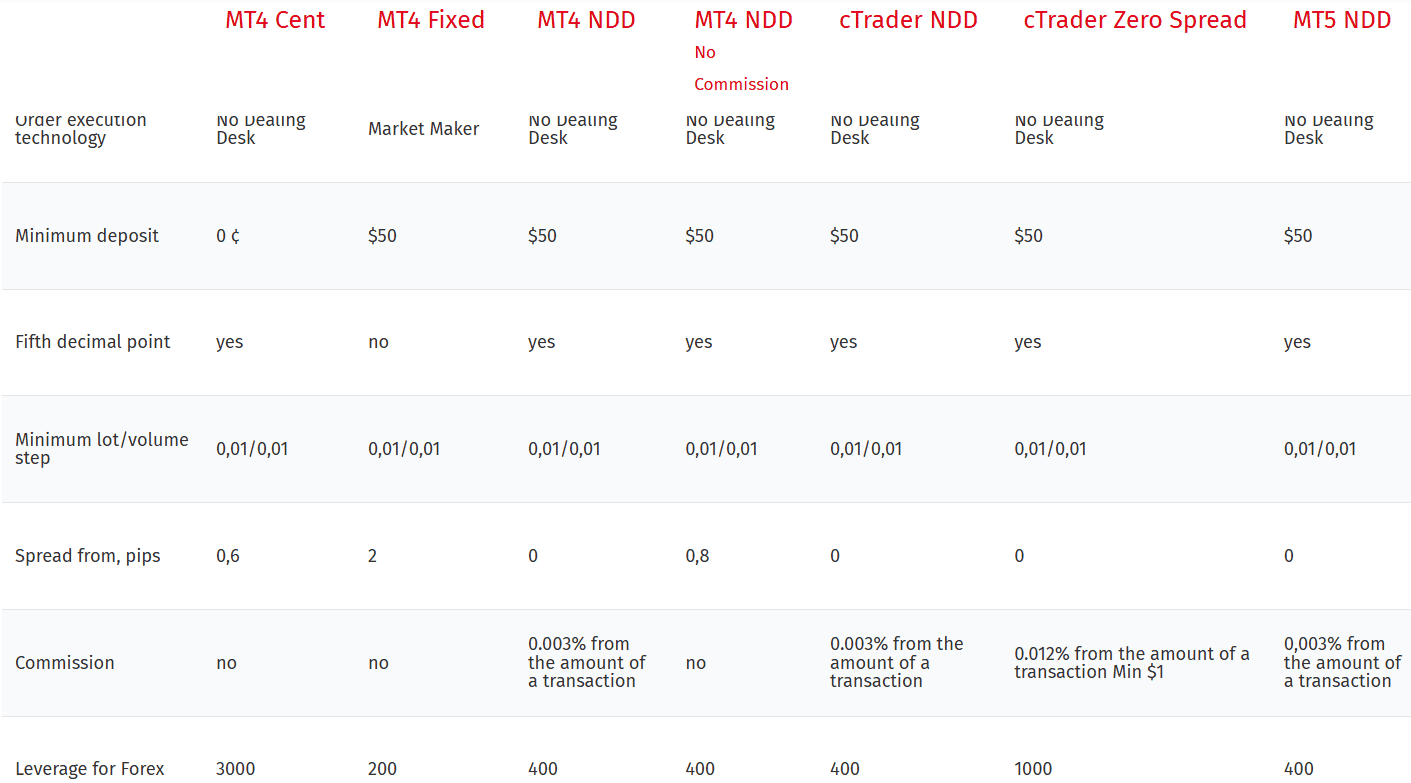The width and height of the screenshot is (1411, 783).
Task: Select the cTrader NDD column heading
Action: pos(908,20)
